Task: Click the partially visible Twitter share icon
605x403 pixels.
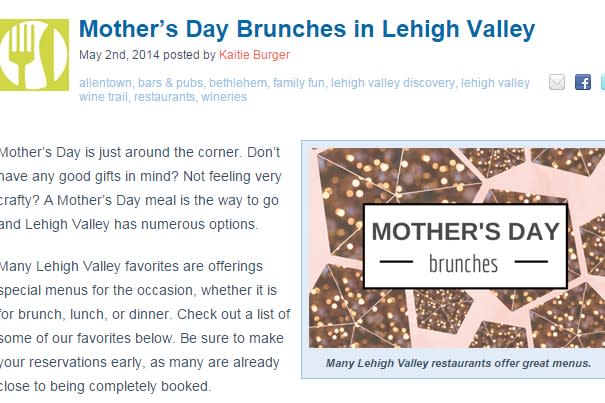Action: click(x=603, y=82)
